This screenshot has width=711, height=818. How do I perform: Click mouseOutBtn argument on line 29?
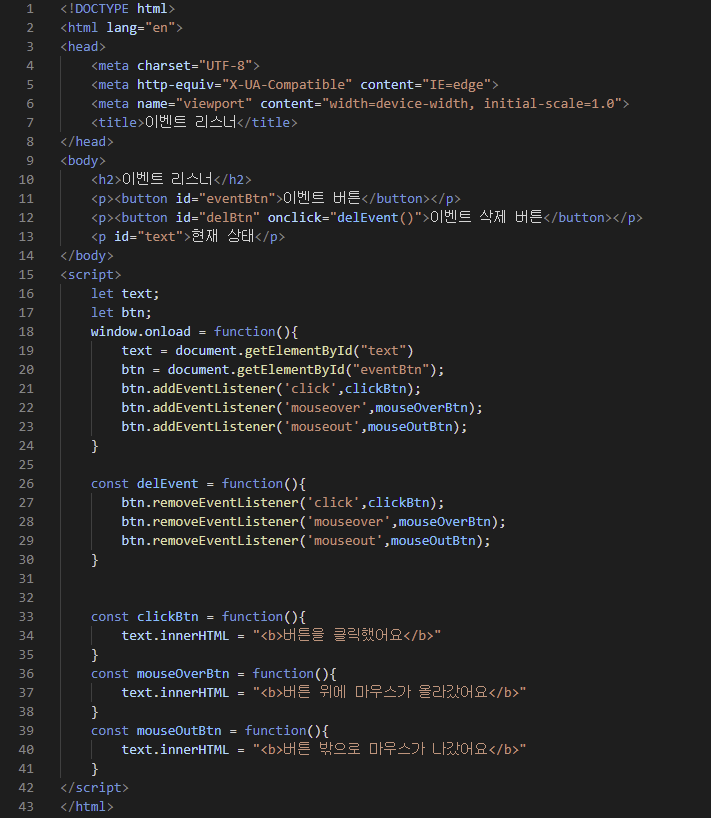click(x=433, y=541)
